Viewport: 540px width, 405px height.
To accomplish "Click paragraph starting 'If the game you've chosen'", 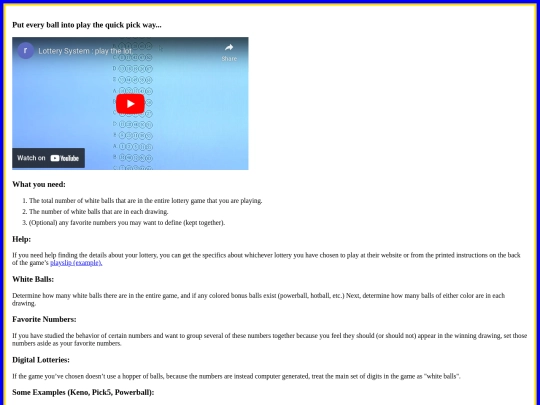I will tap(236, 376).
